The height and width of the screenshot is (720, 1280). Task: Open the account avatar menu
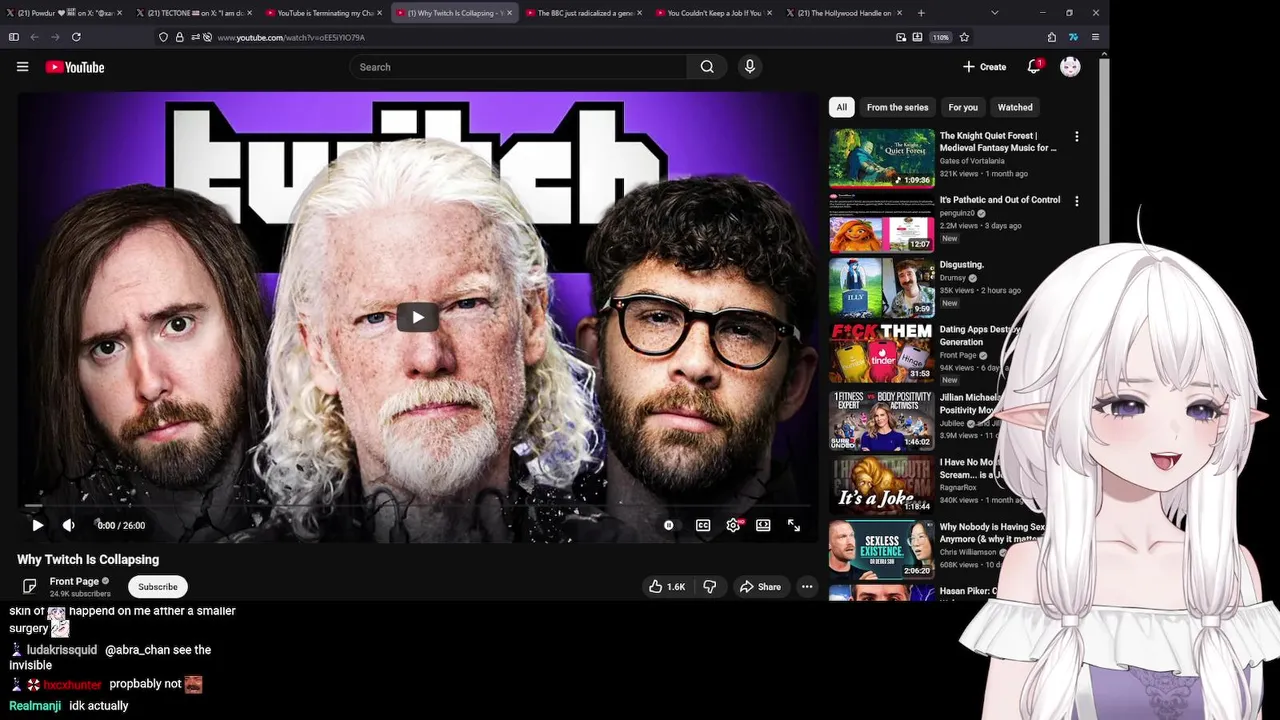1070,67
